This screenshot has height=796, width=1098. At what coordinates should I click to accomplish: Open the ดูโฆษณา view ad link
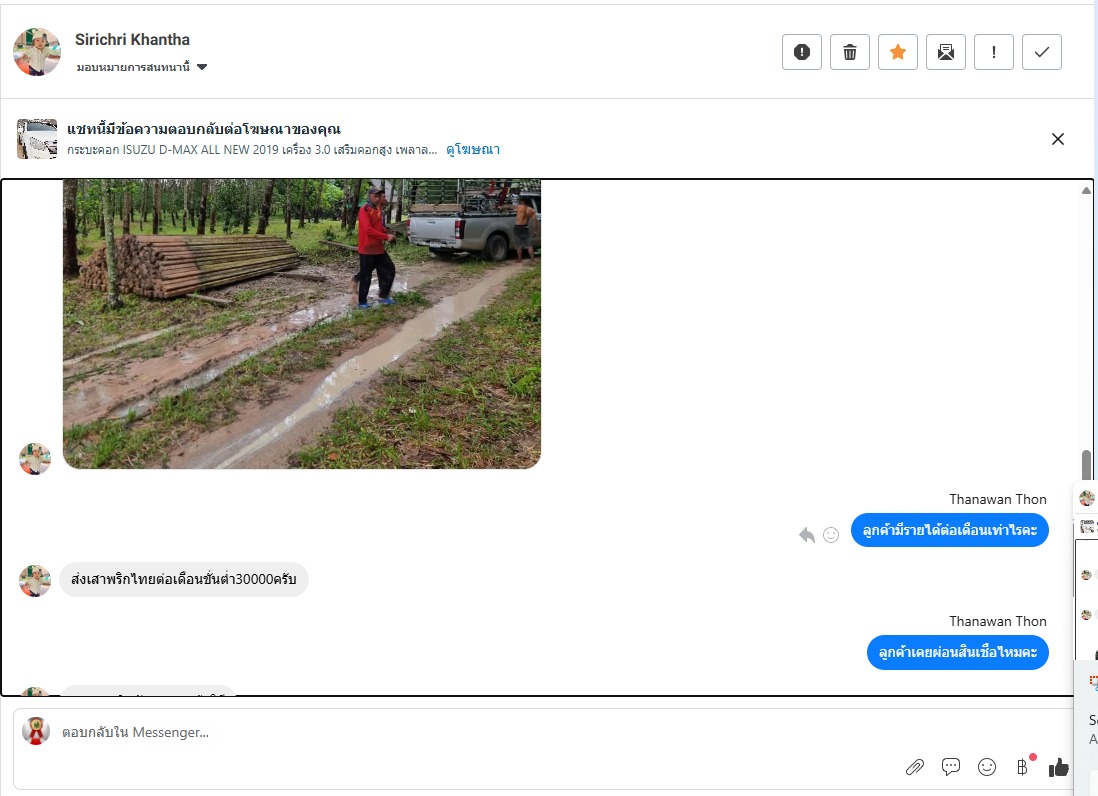pyautogui.click(x=473, y=149)
